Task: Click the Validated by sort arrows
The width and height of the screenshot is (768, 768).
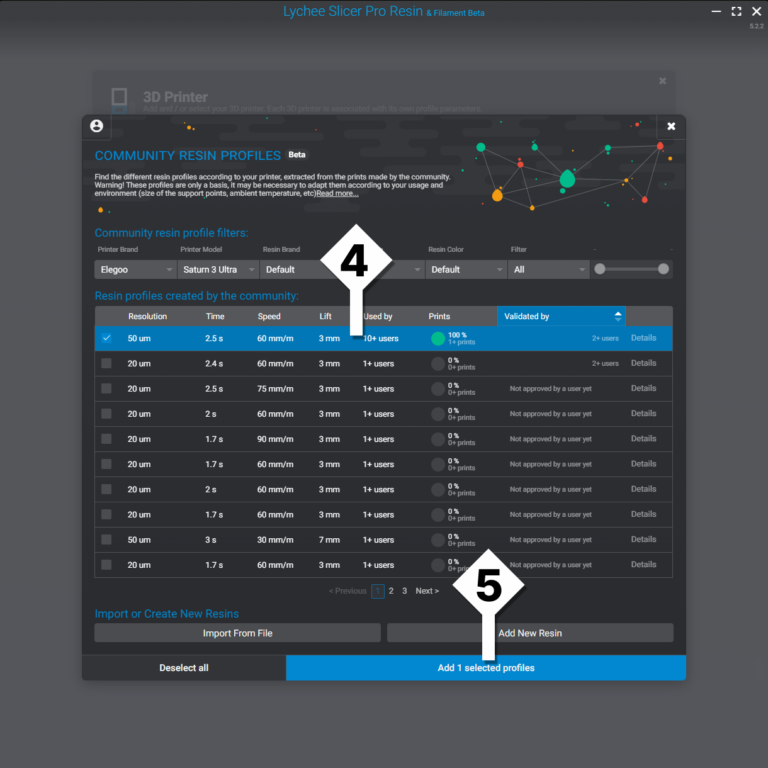Action: 618,316
